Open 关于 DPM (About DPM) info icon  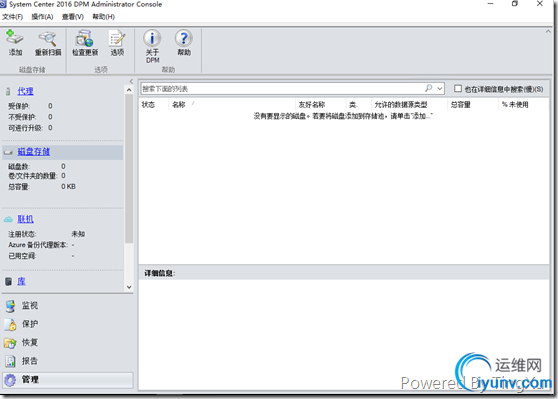[x=152, y=38]
